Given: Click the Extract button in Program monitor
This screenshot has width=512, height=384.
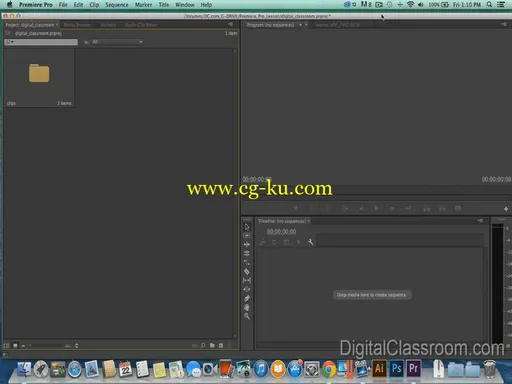Looking at the screenshot, I should (442, 208).
